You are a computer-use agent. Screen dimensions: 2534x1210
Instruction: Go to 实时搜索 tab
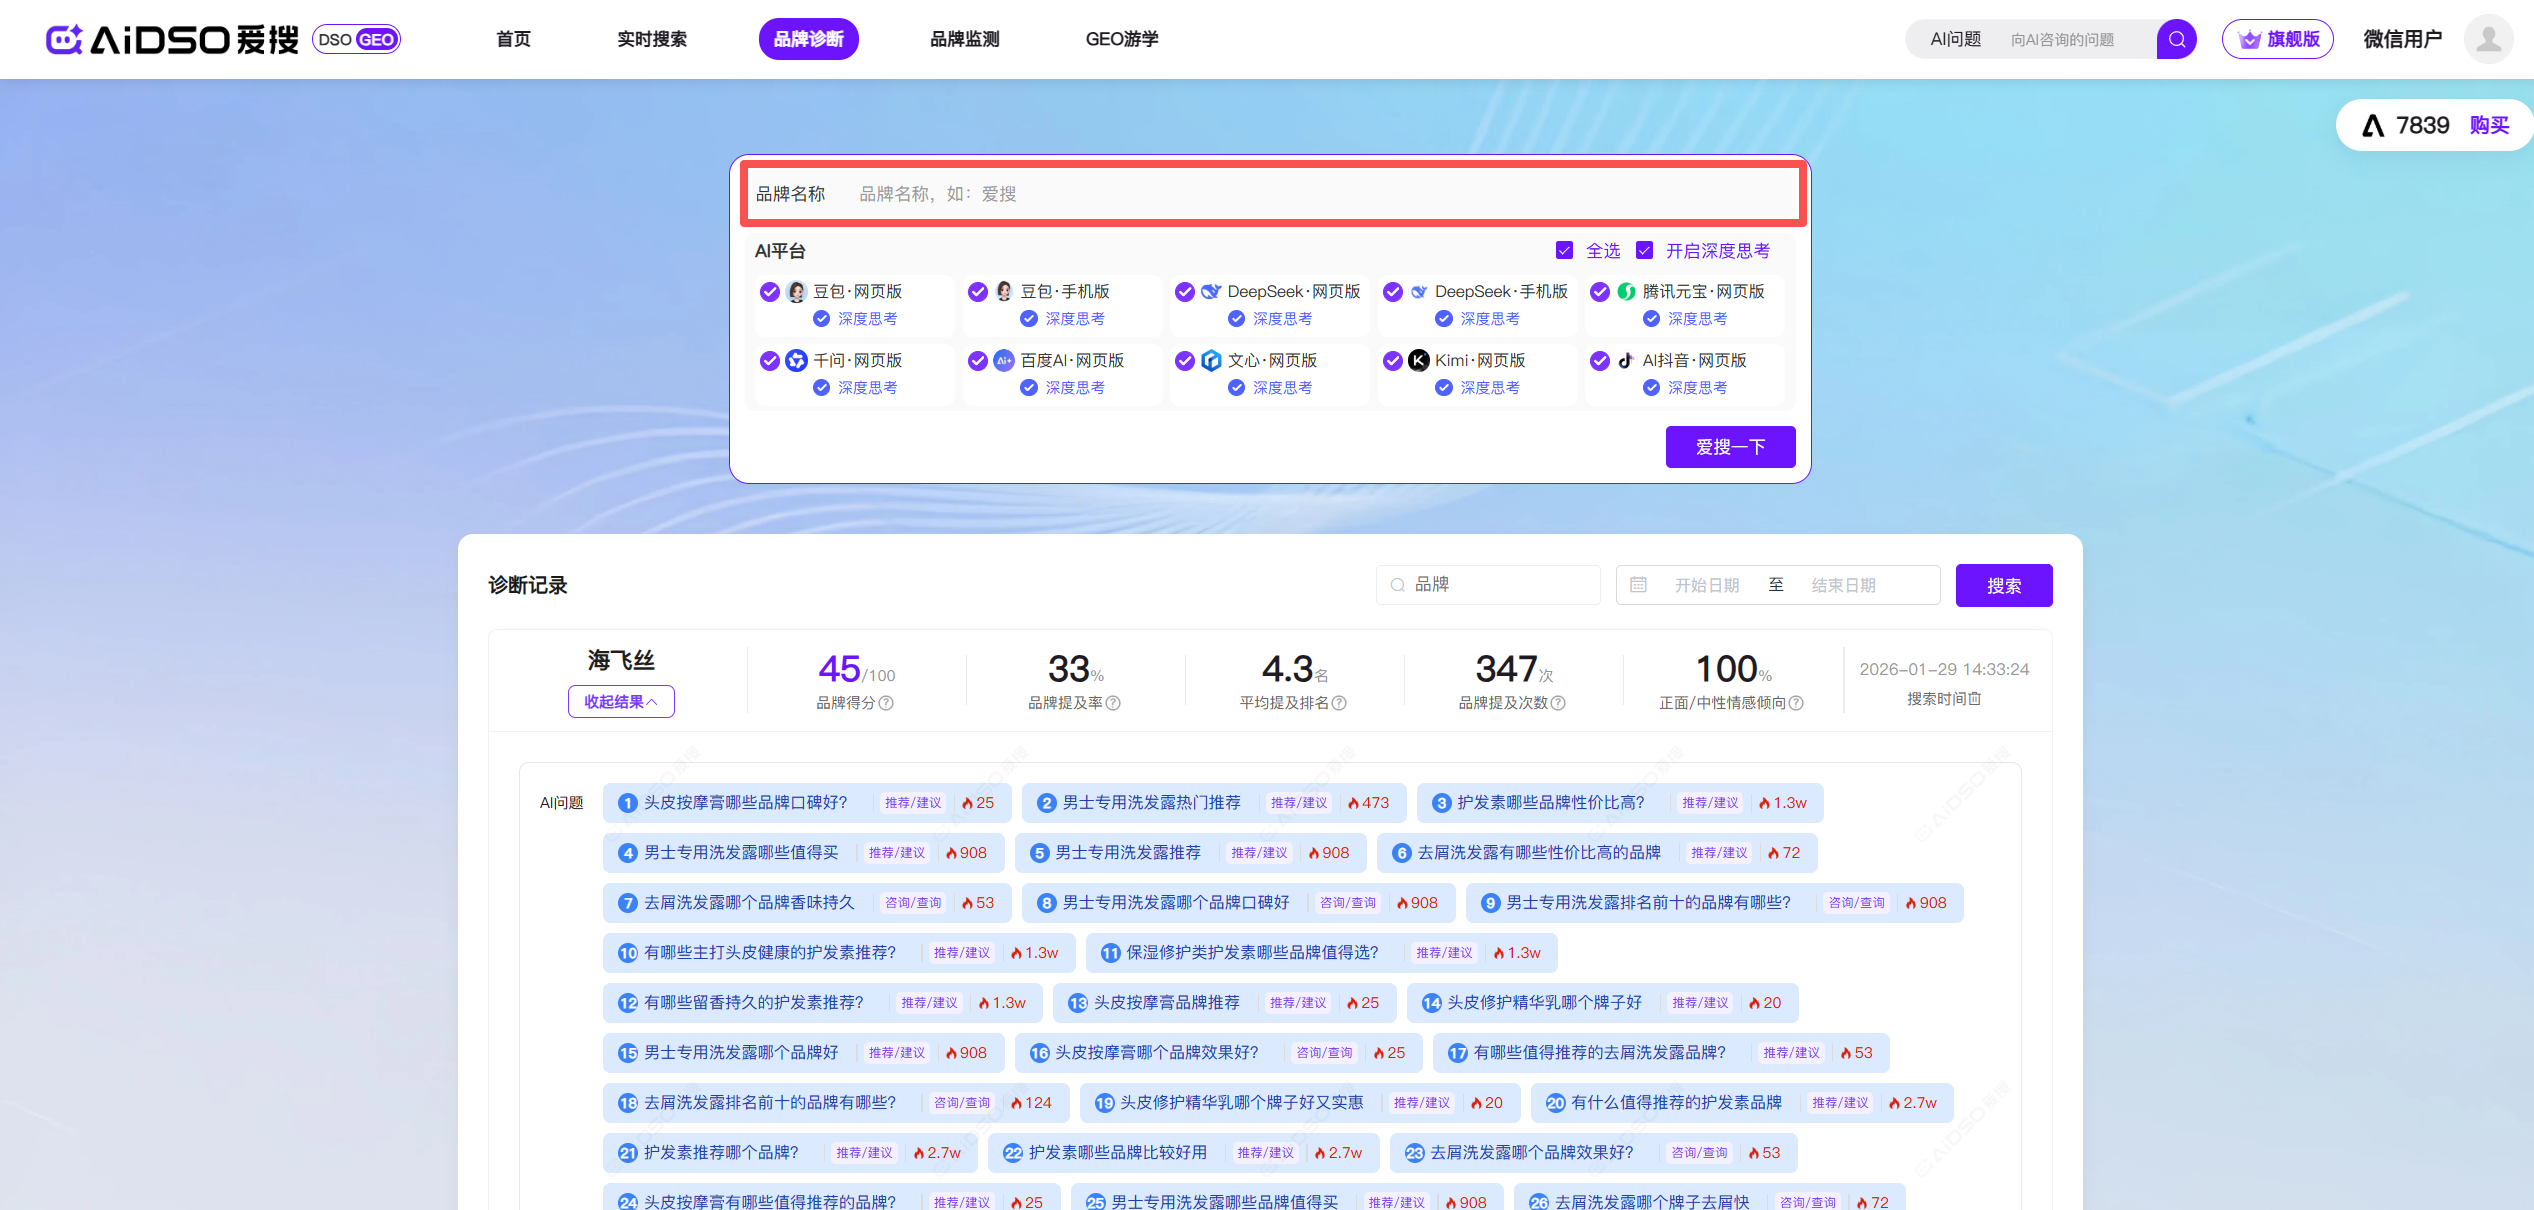tap(652, 39)
